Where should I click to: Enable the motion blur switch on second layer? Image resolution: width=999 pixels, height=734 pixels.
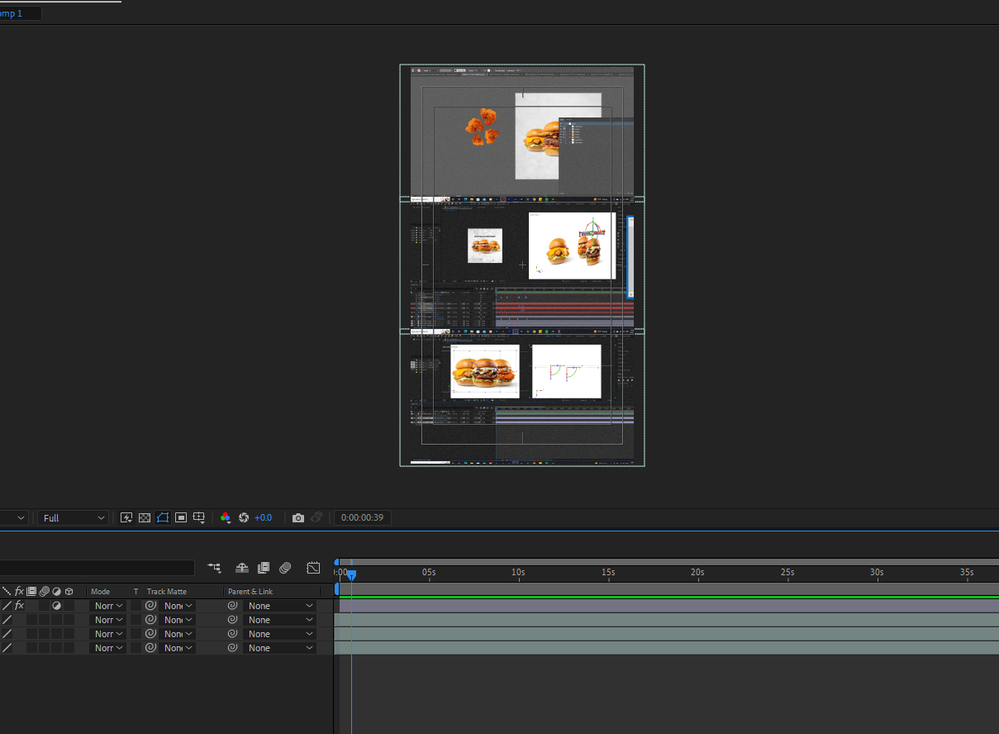44,619
